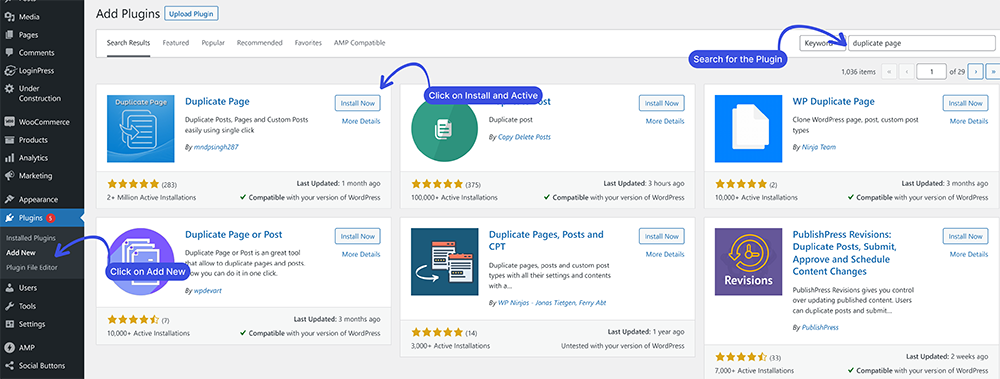Open the Duplicate Pages, Posts and CPT title
Viewport: 1000px width, 379px height.
(546, 240)
